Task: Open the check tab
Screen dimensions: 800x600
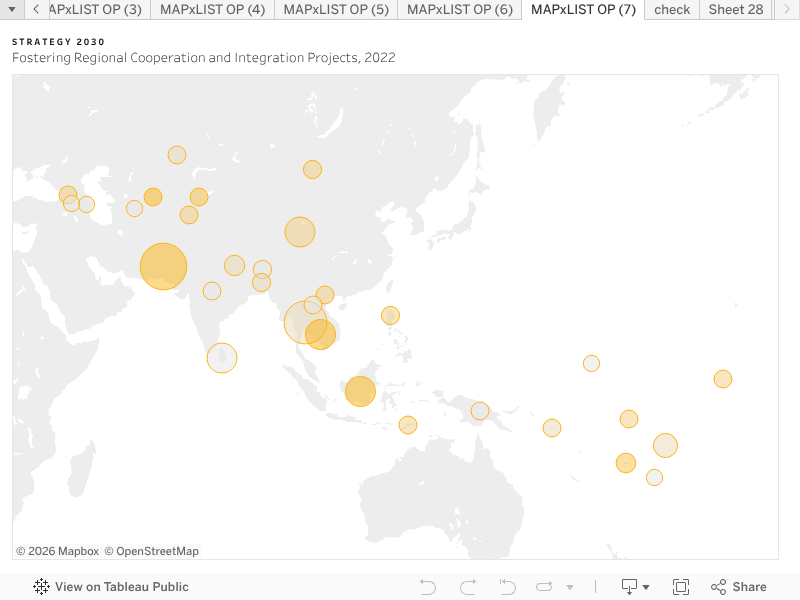Action: click(672, 10)
